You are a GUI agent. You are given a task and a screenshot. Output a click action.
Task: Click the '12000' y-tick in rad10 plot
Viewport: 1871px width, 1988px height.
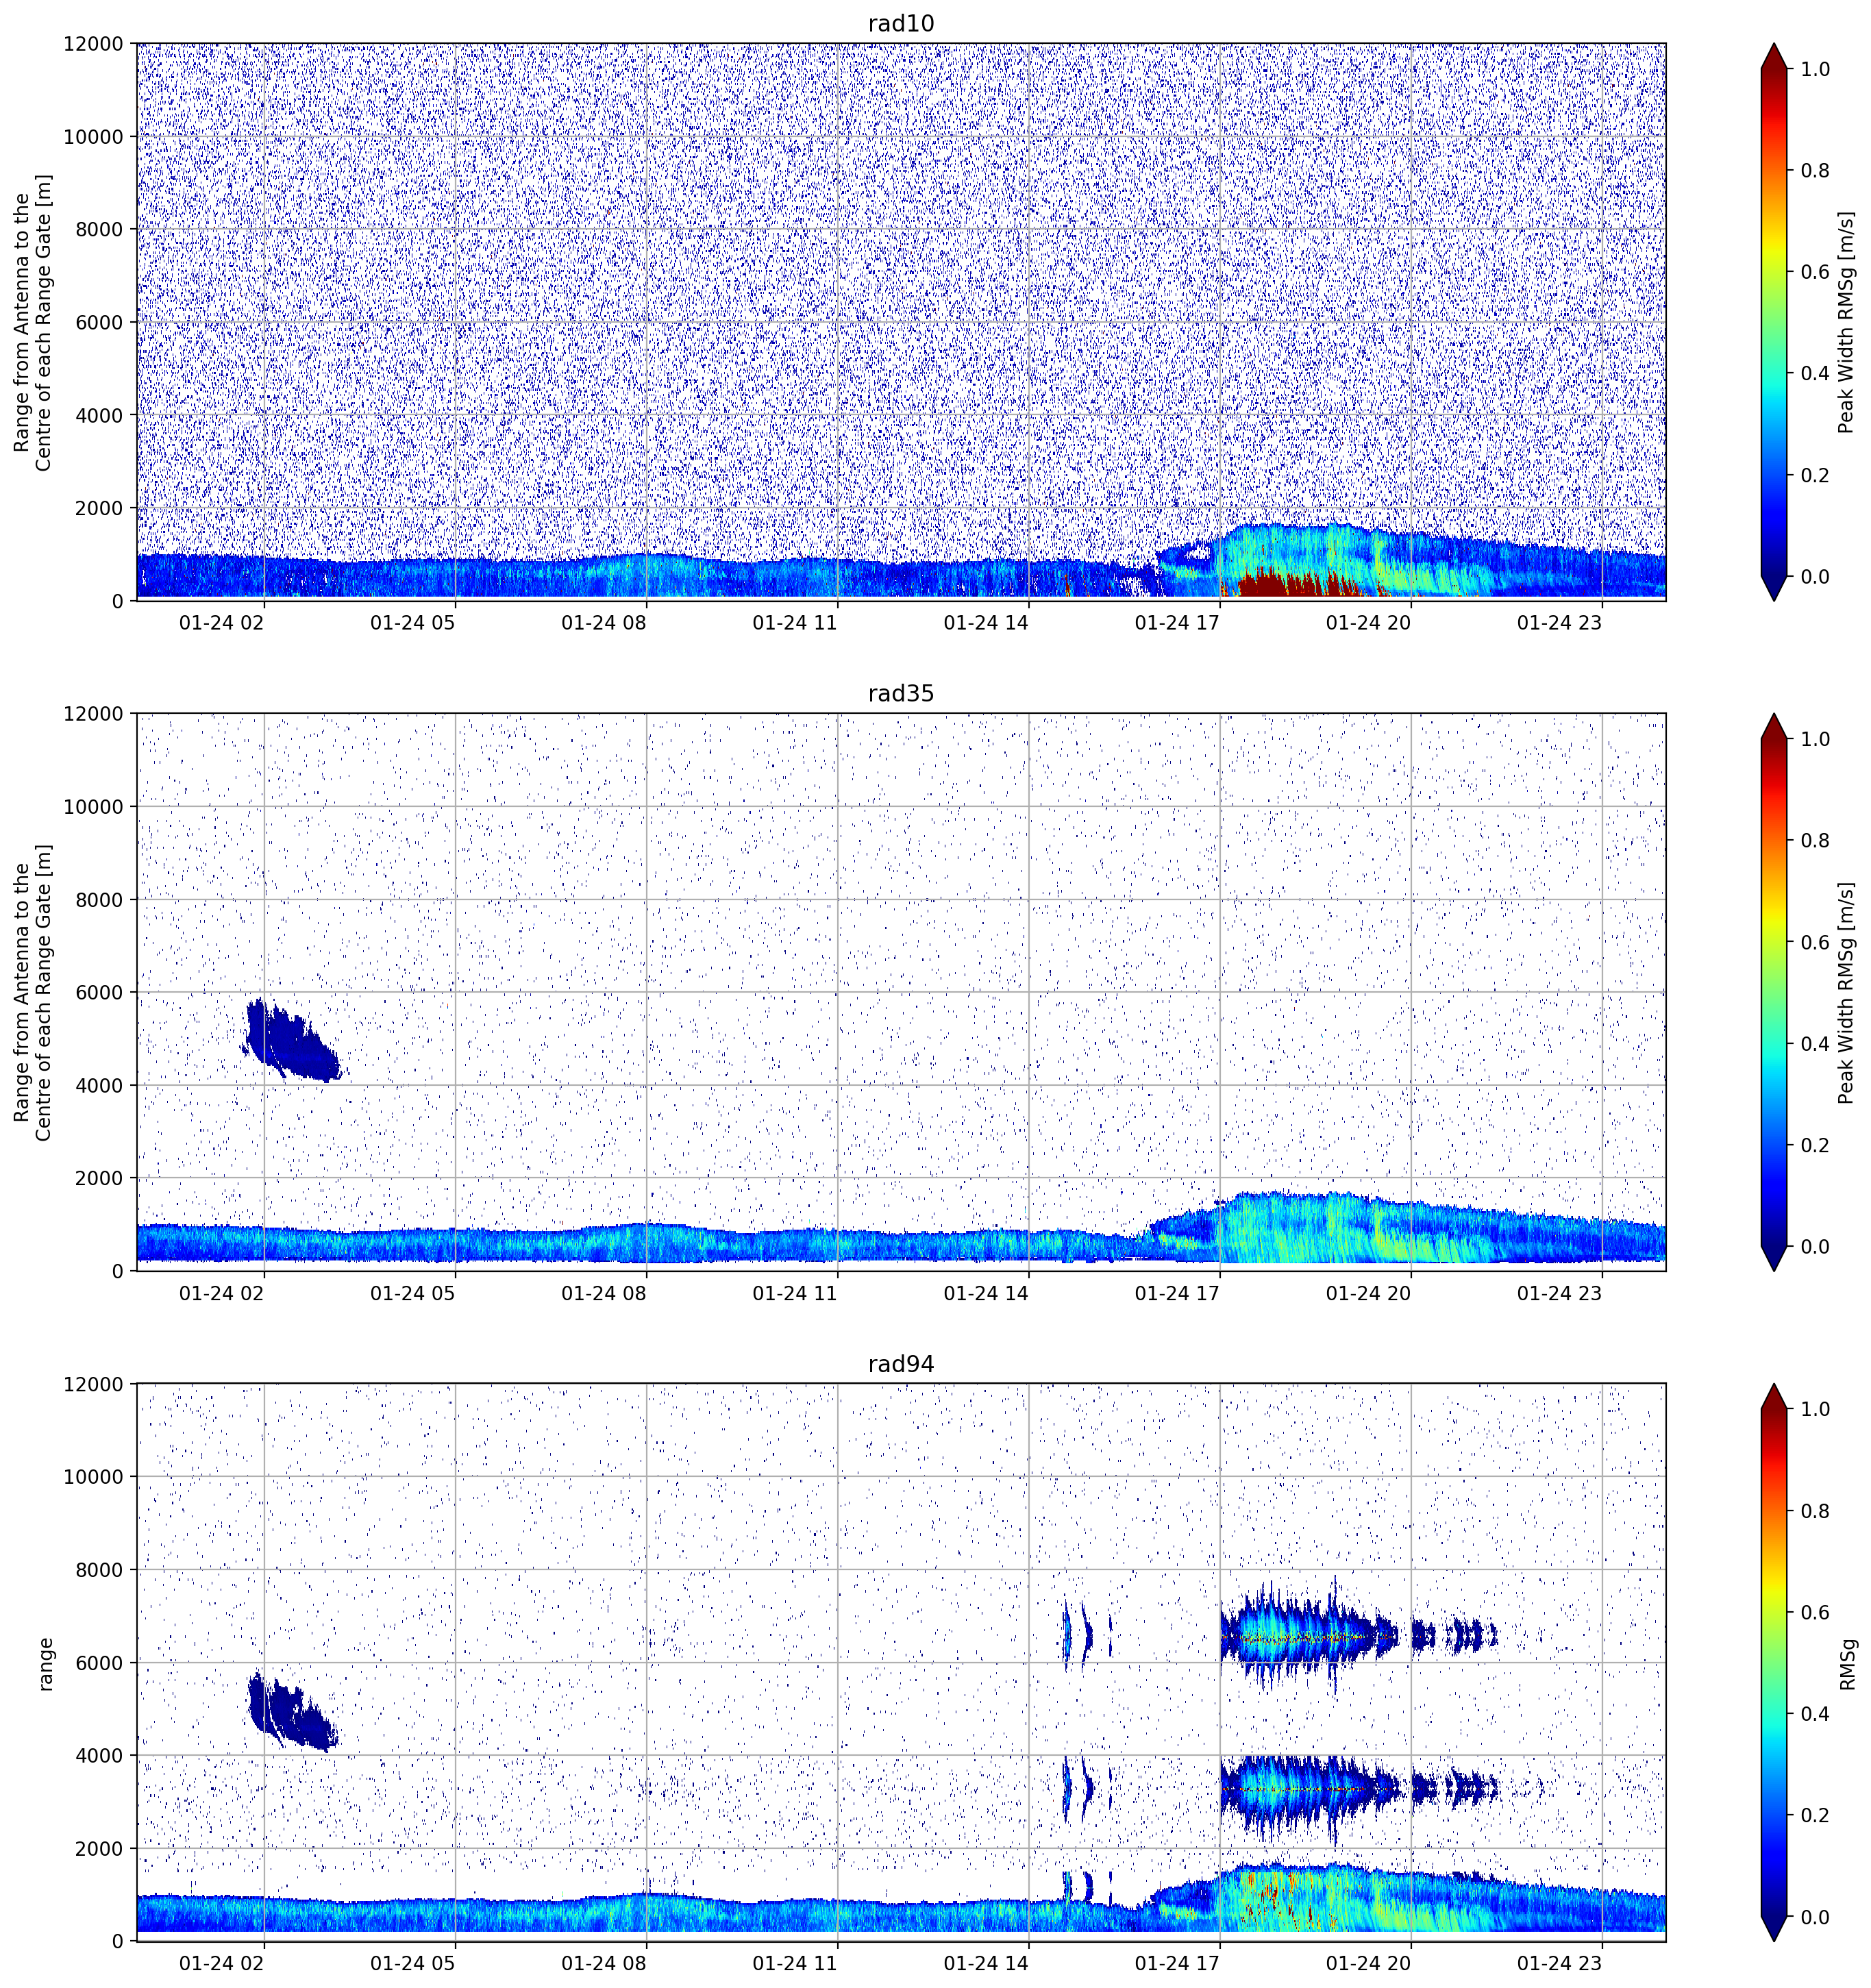pos(94,44)
